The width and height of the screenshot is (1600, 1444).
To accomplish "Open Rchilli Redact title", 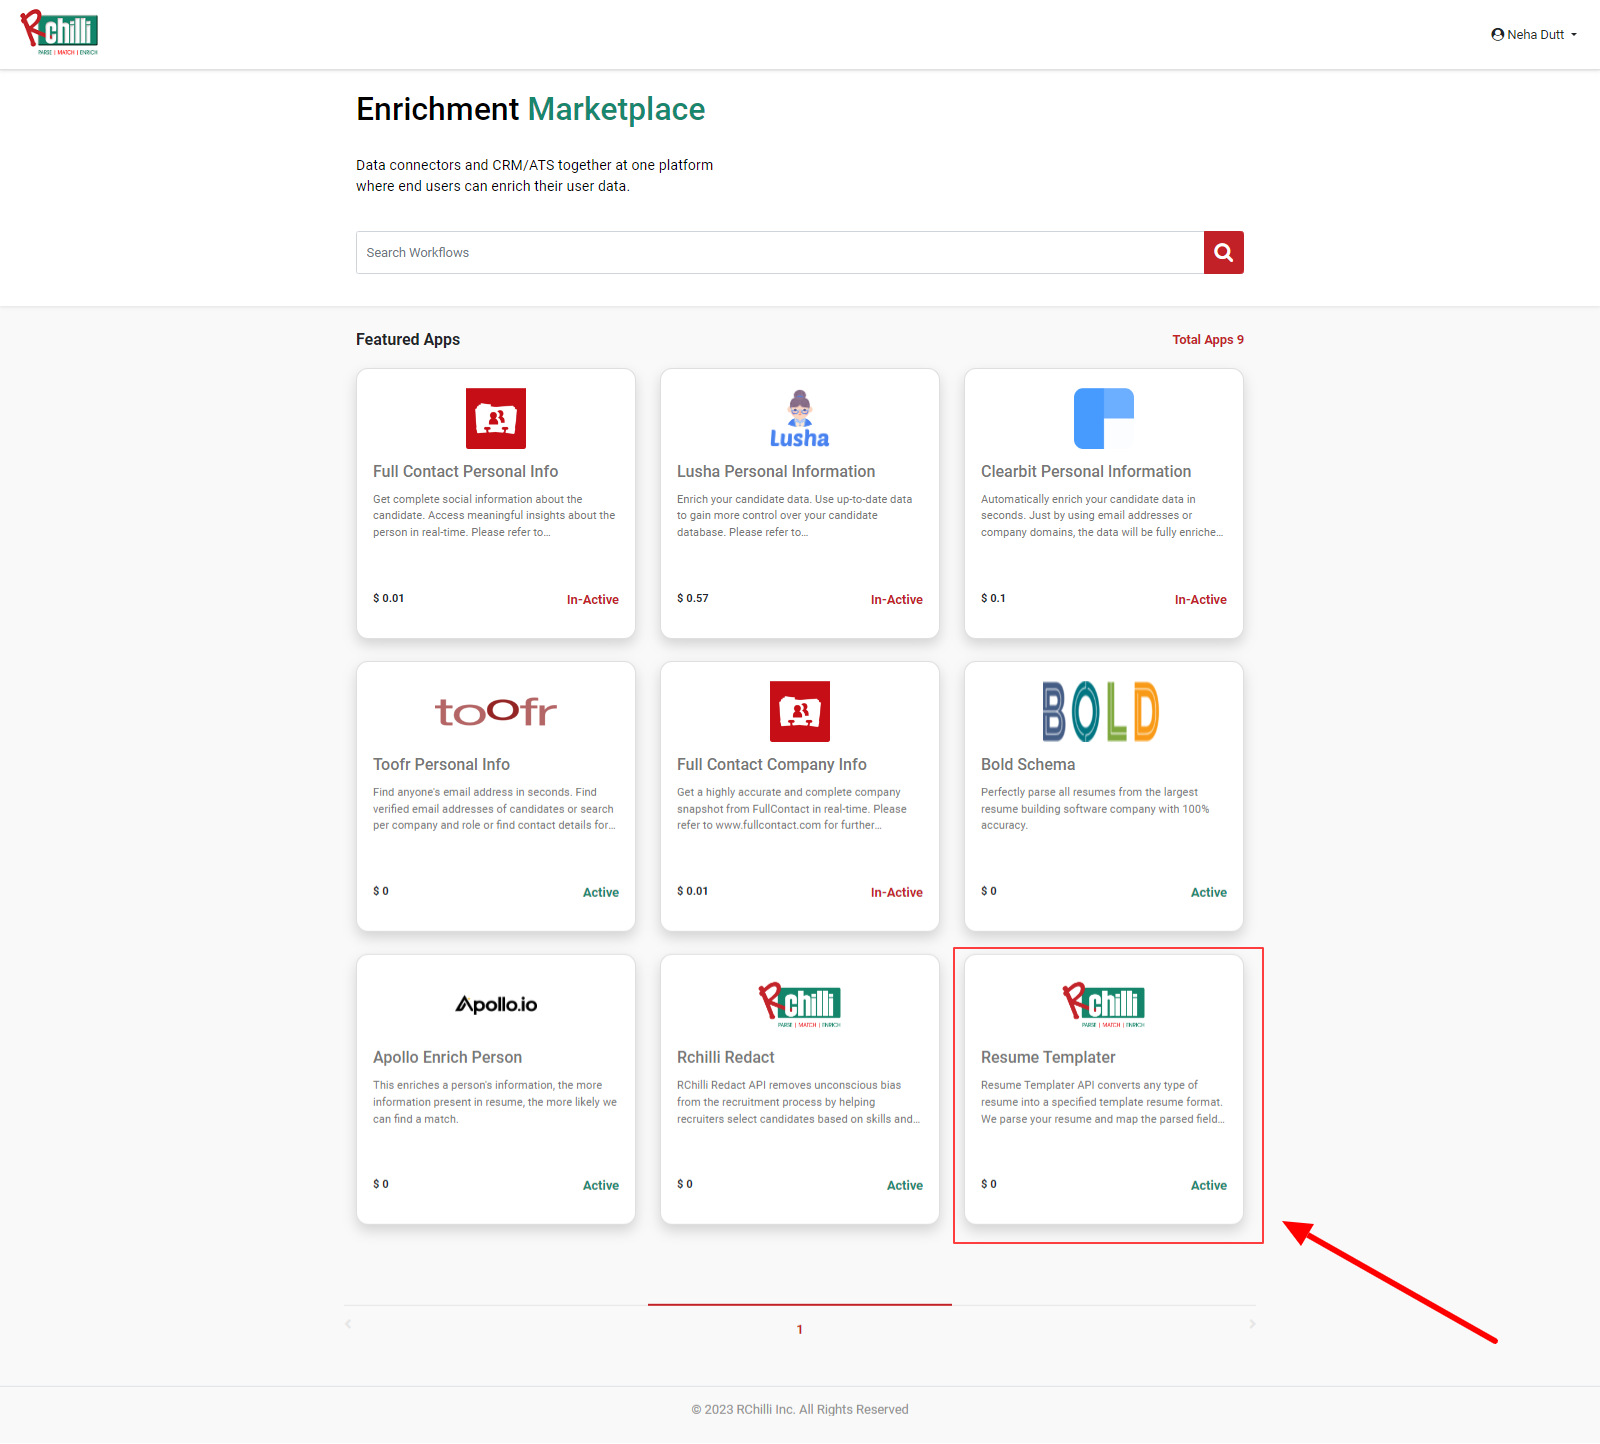I will [x=726, y=1057].
